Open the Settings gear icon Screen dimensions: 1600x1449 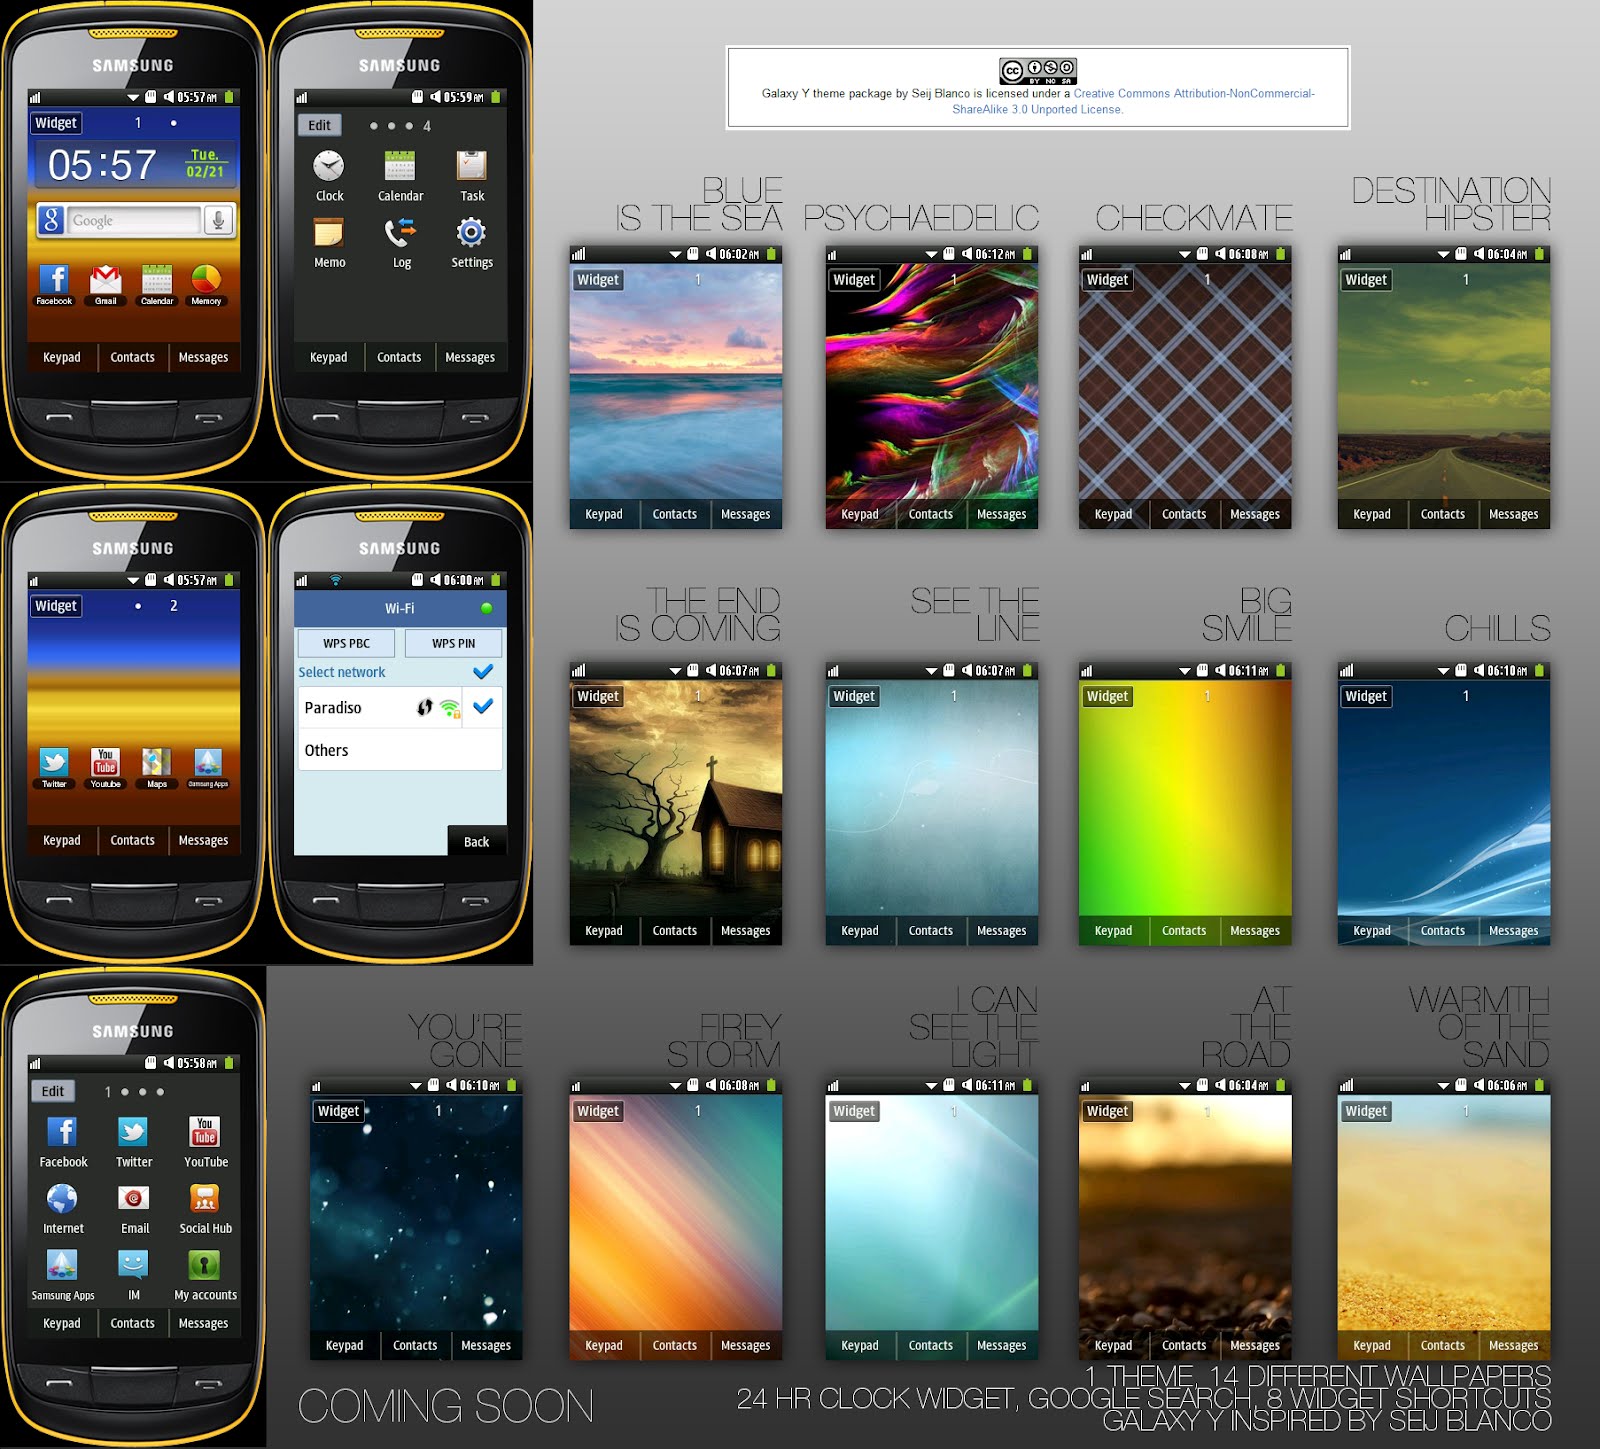[x=471, y=233]
